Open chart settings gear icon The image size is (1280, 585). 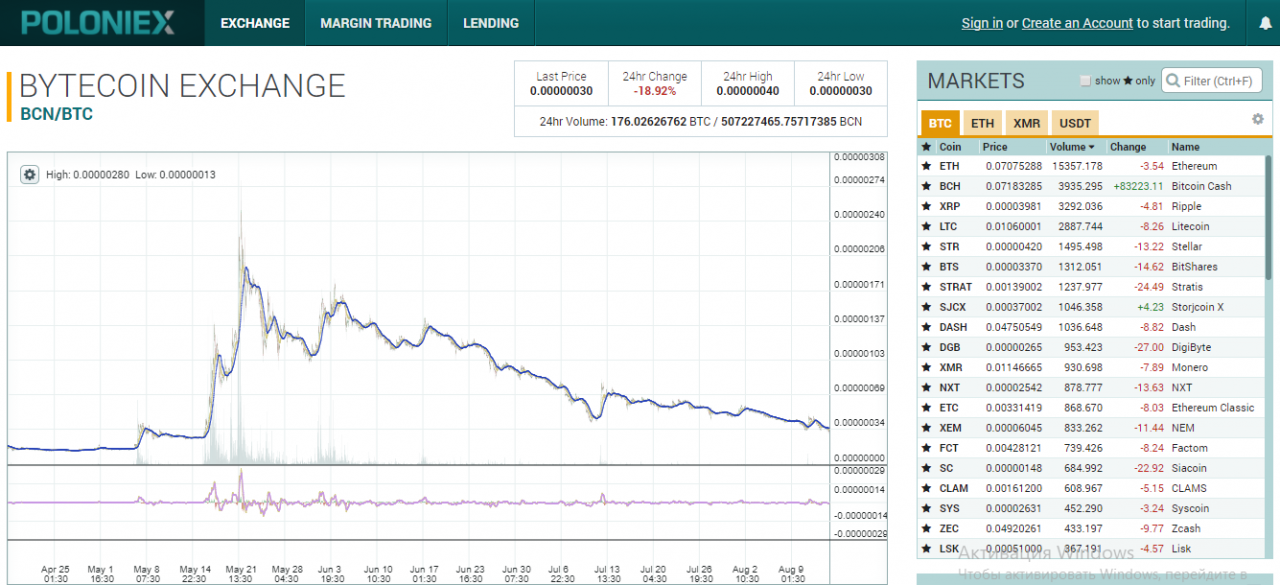coord(30,174)
